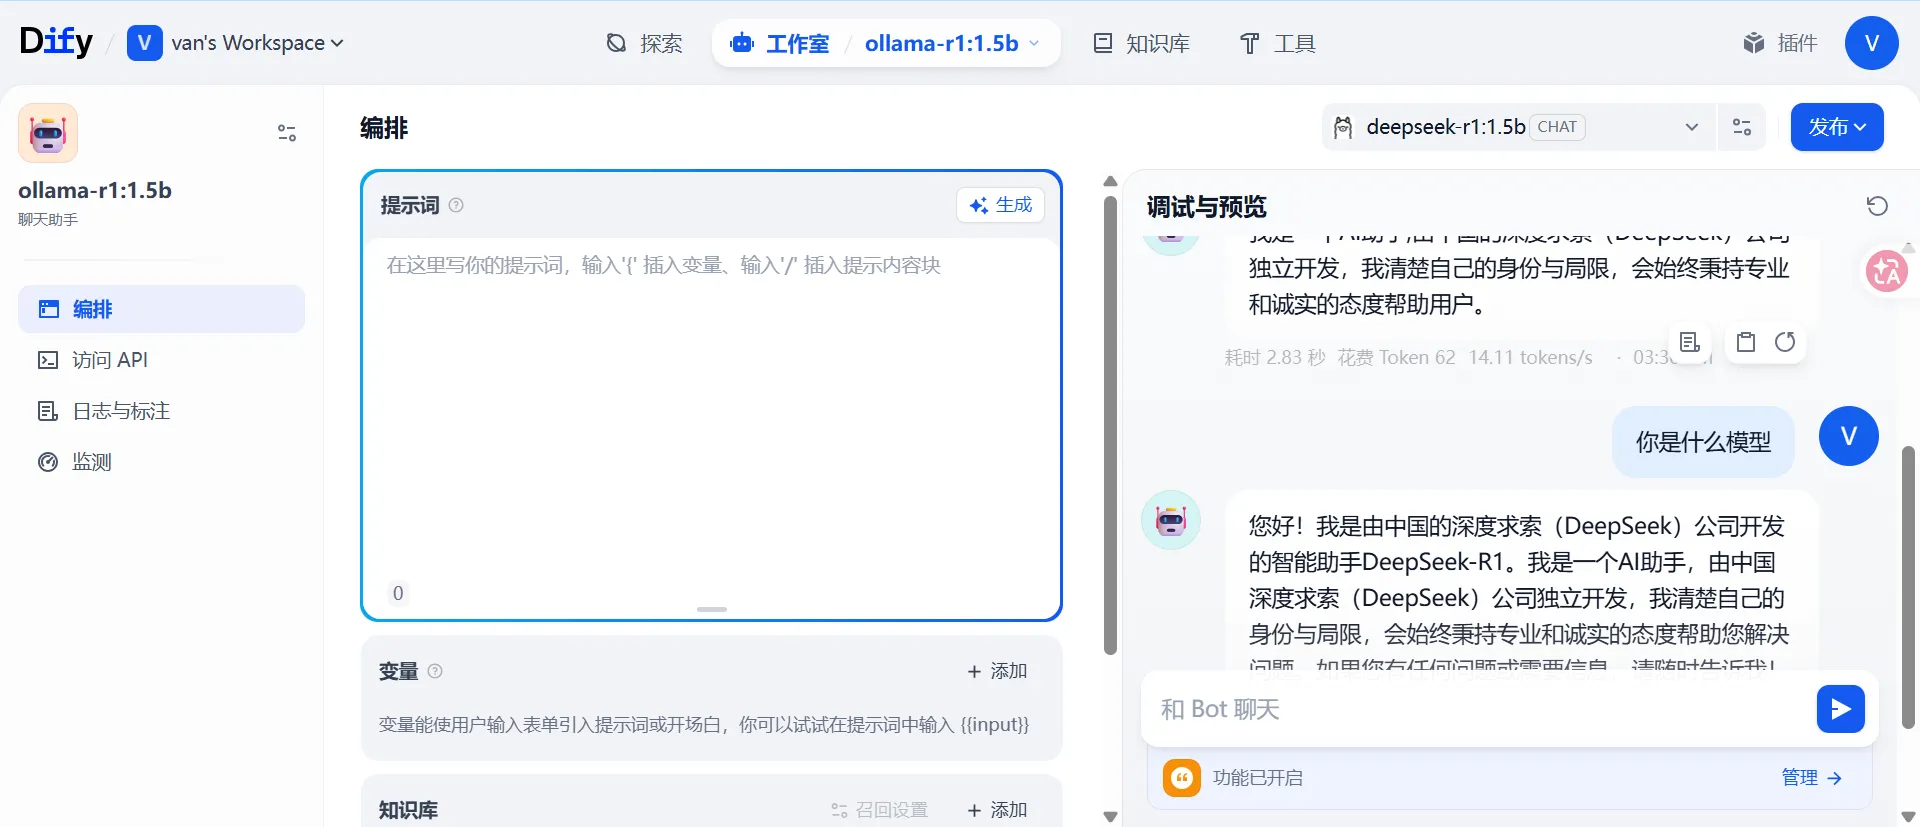Add a knowledge base with 添加

[998, 810]
